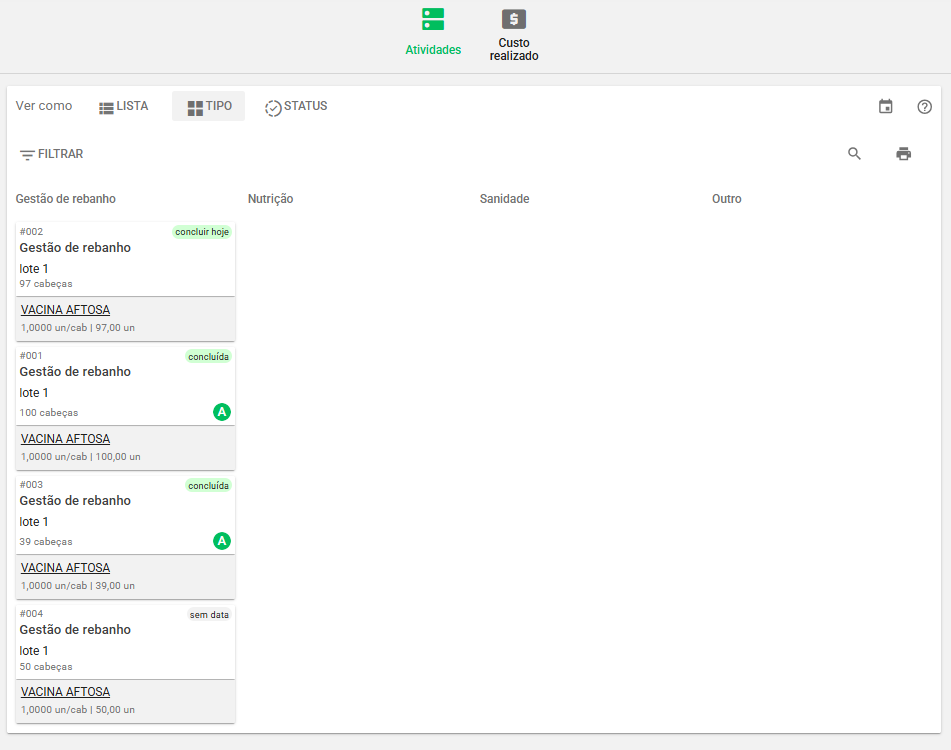951x750 pixels.
Task: Click 'concluída' badge on card #003
Action: click(208, 486)
